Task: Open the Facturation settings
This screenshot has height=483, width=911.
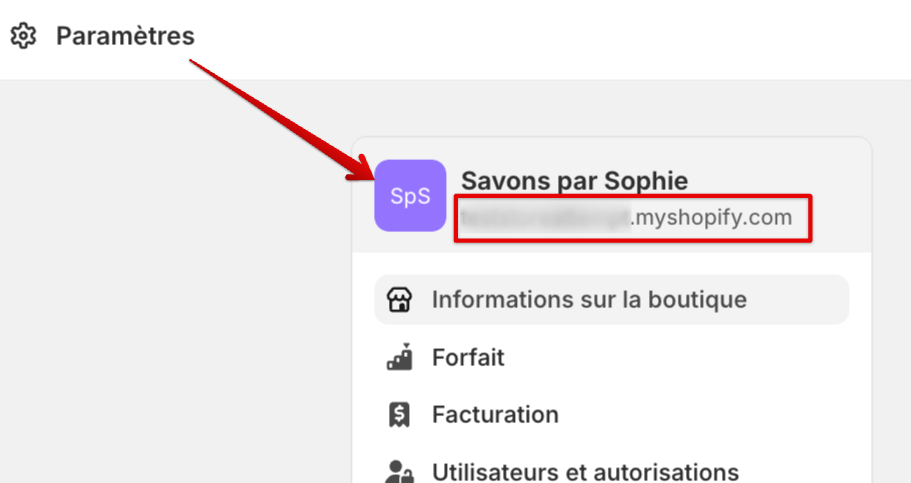Action: (x=495, y=414)
